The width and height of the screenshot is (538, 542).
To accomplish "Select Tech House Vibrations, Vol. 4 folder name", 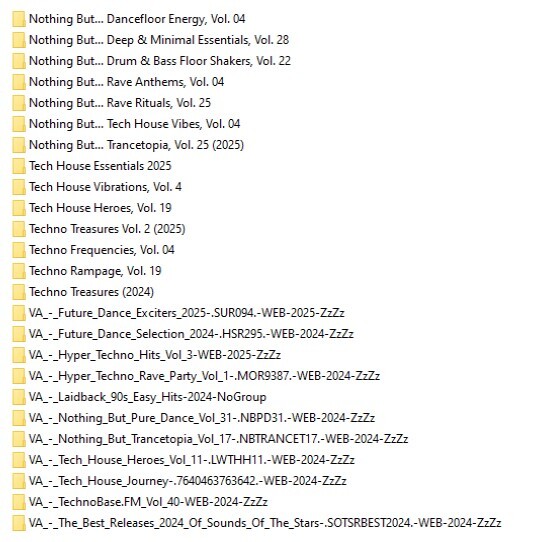I will 105,187.
